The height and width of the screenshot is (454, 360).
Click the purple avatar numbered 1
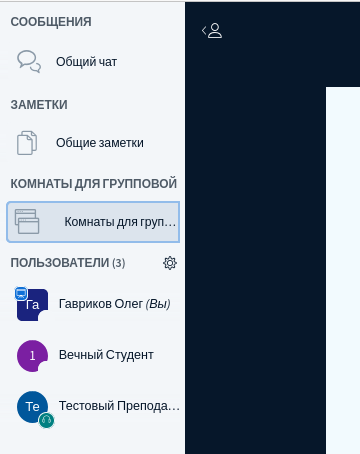[x=32, y=356]
